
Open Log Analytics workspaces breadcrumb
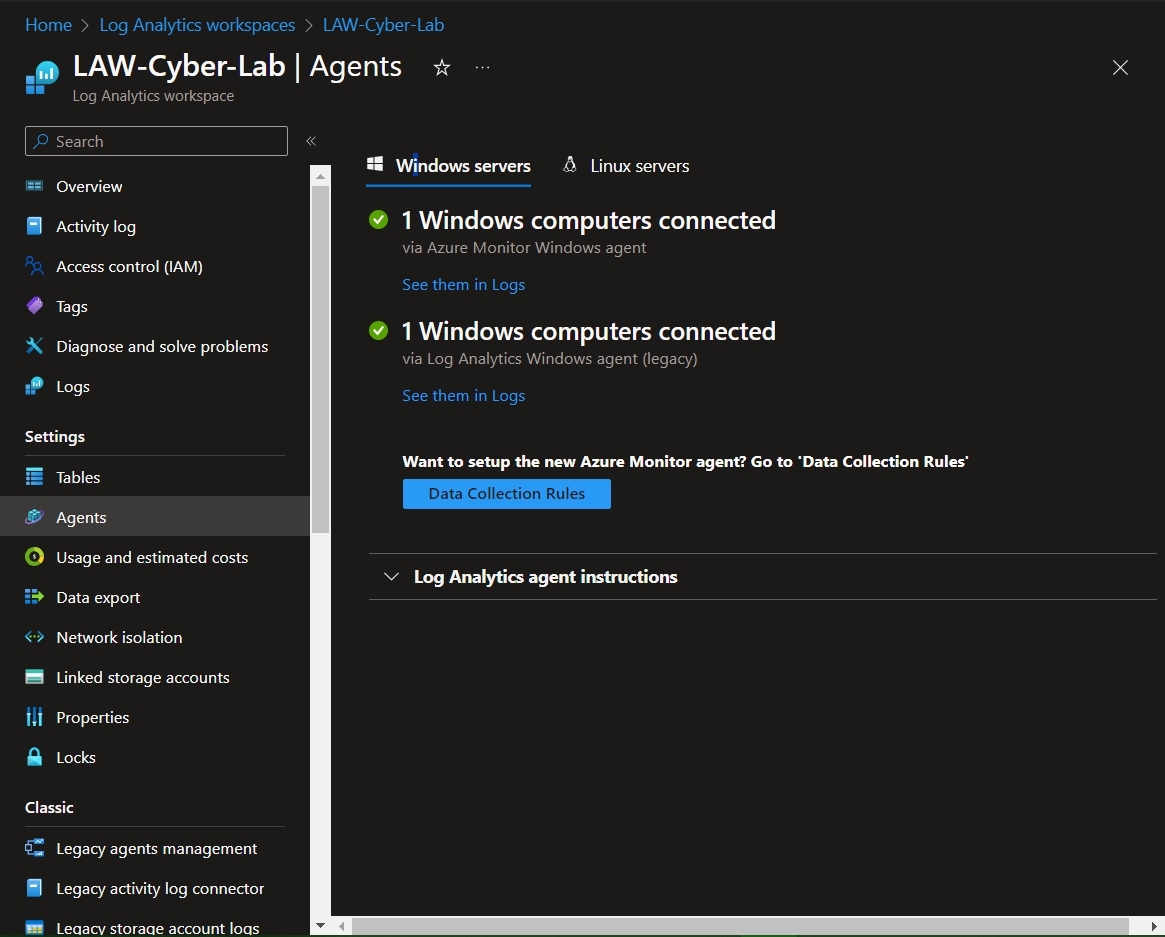pos(197,25)
